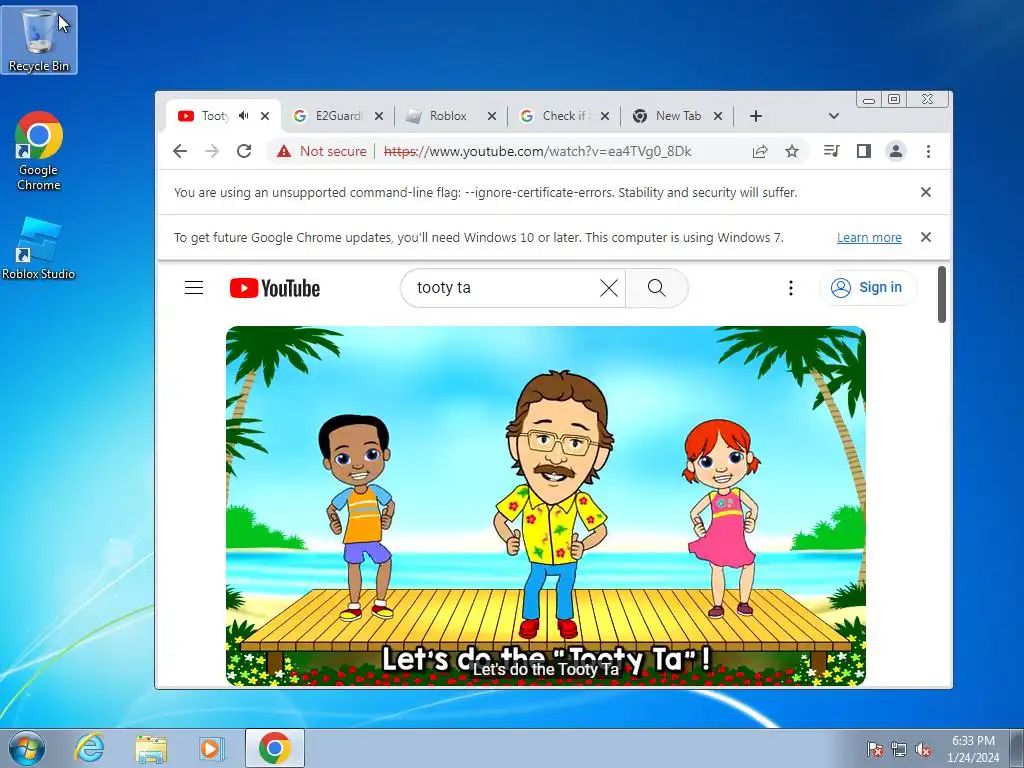Viewport: 1024px width, 768px height.
Task: Open the Chrome side panel
Action: click(x=863, y=151)
